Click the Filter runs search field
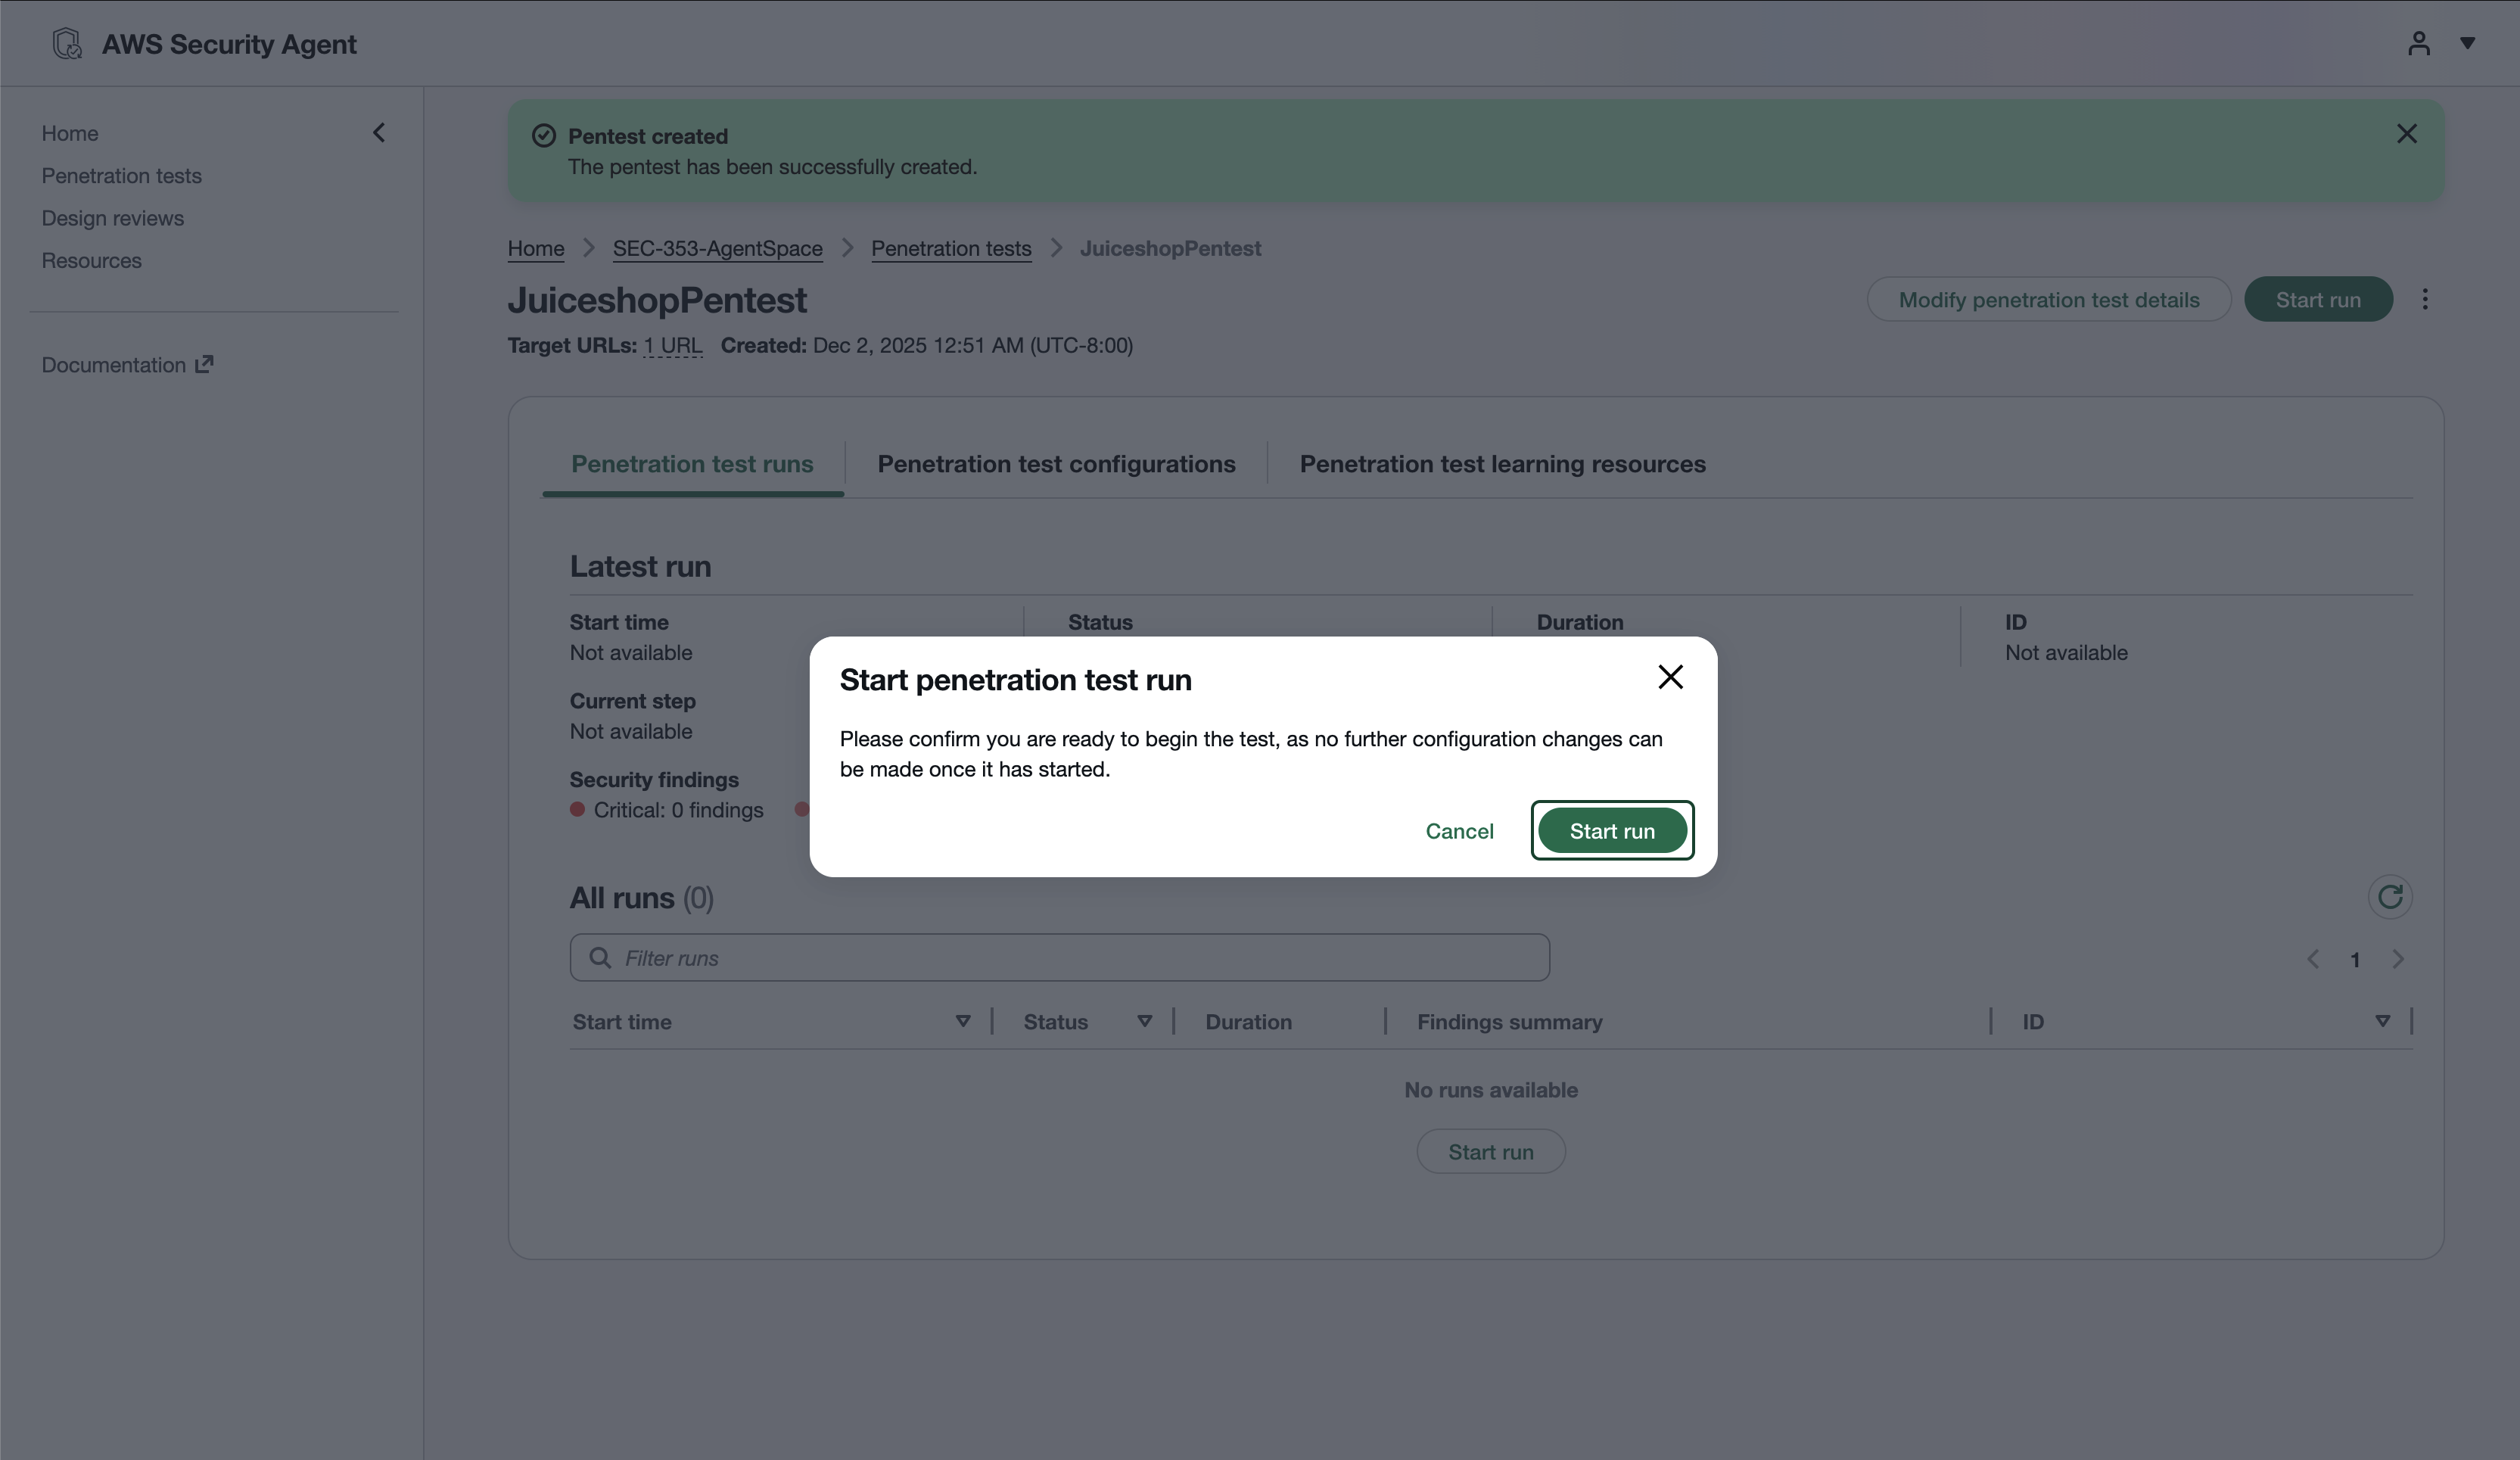The height and width of the screenshot is (1460, 2520). [1060, 958]
